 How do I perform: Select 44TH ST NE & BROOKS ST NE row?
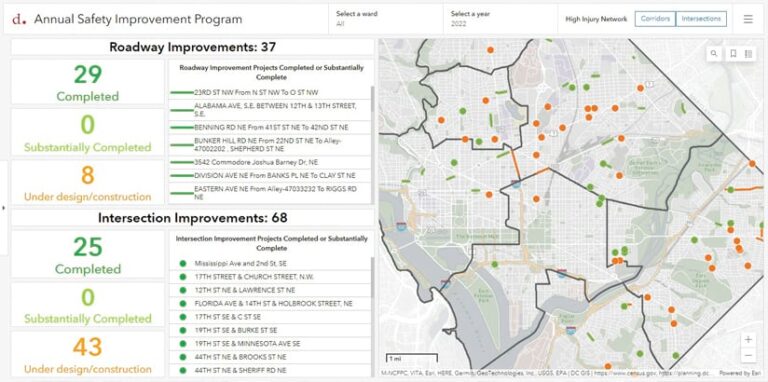click(271, 357)
